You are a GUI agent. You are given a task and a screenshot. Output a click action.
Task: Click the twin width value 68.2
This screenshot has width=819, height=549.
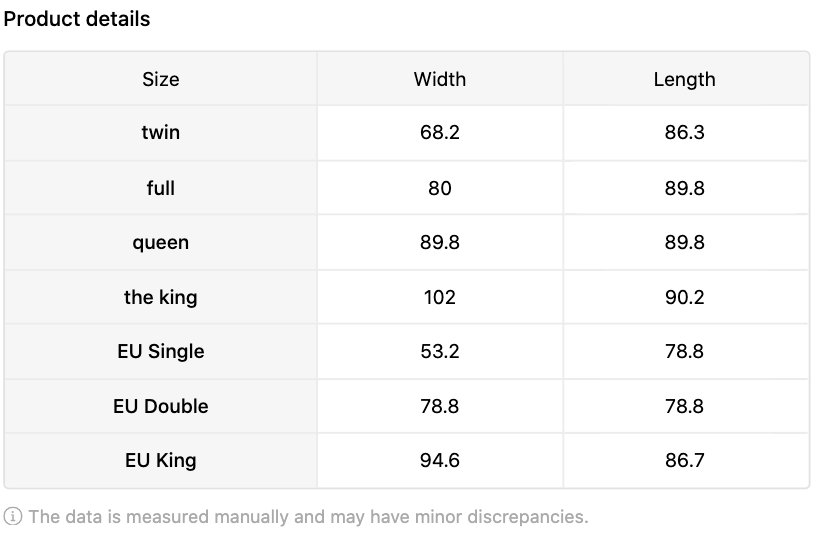coord(440,133)
